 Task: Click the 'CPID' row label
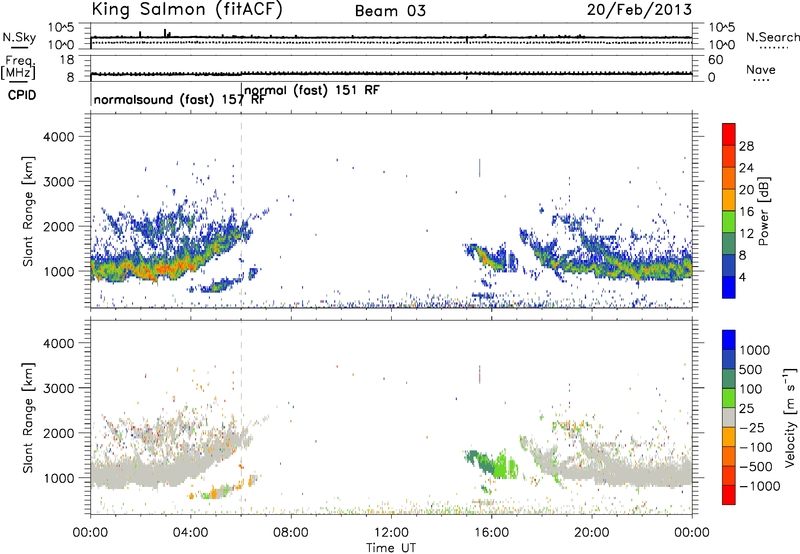tap(22, 95)
